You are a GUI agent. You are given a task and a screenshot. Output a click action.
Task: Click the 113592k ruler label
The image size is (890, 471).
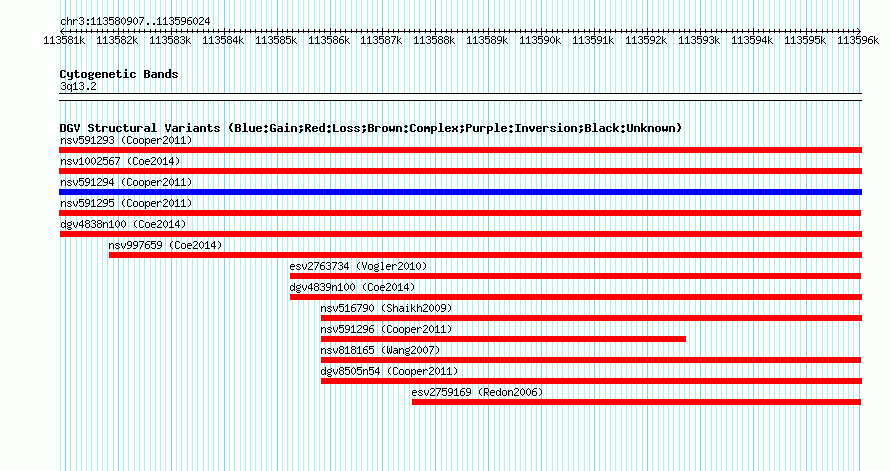pyautogui.click(x=646, y=40)
